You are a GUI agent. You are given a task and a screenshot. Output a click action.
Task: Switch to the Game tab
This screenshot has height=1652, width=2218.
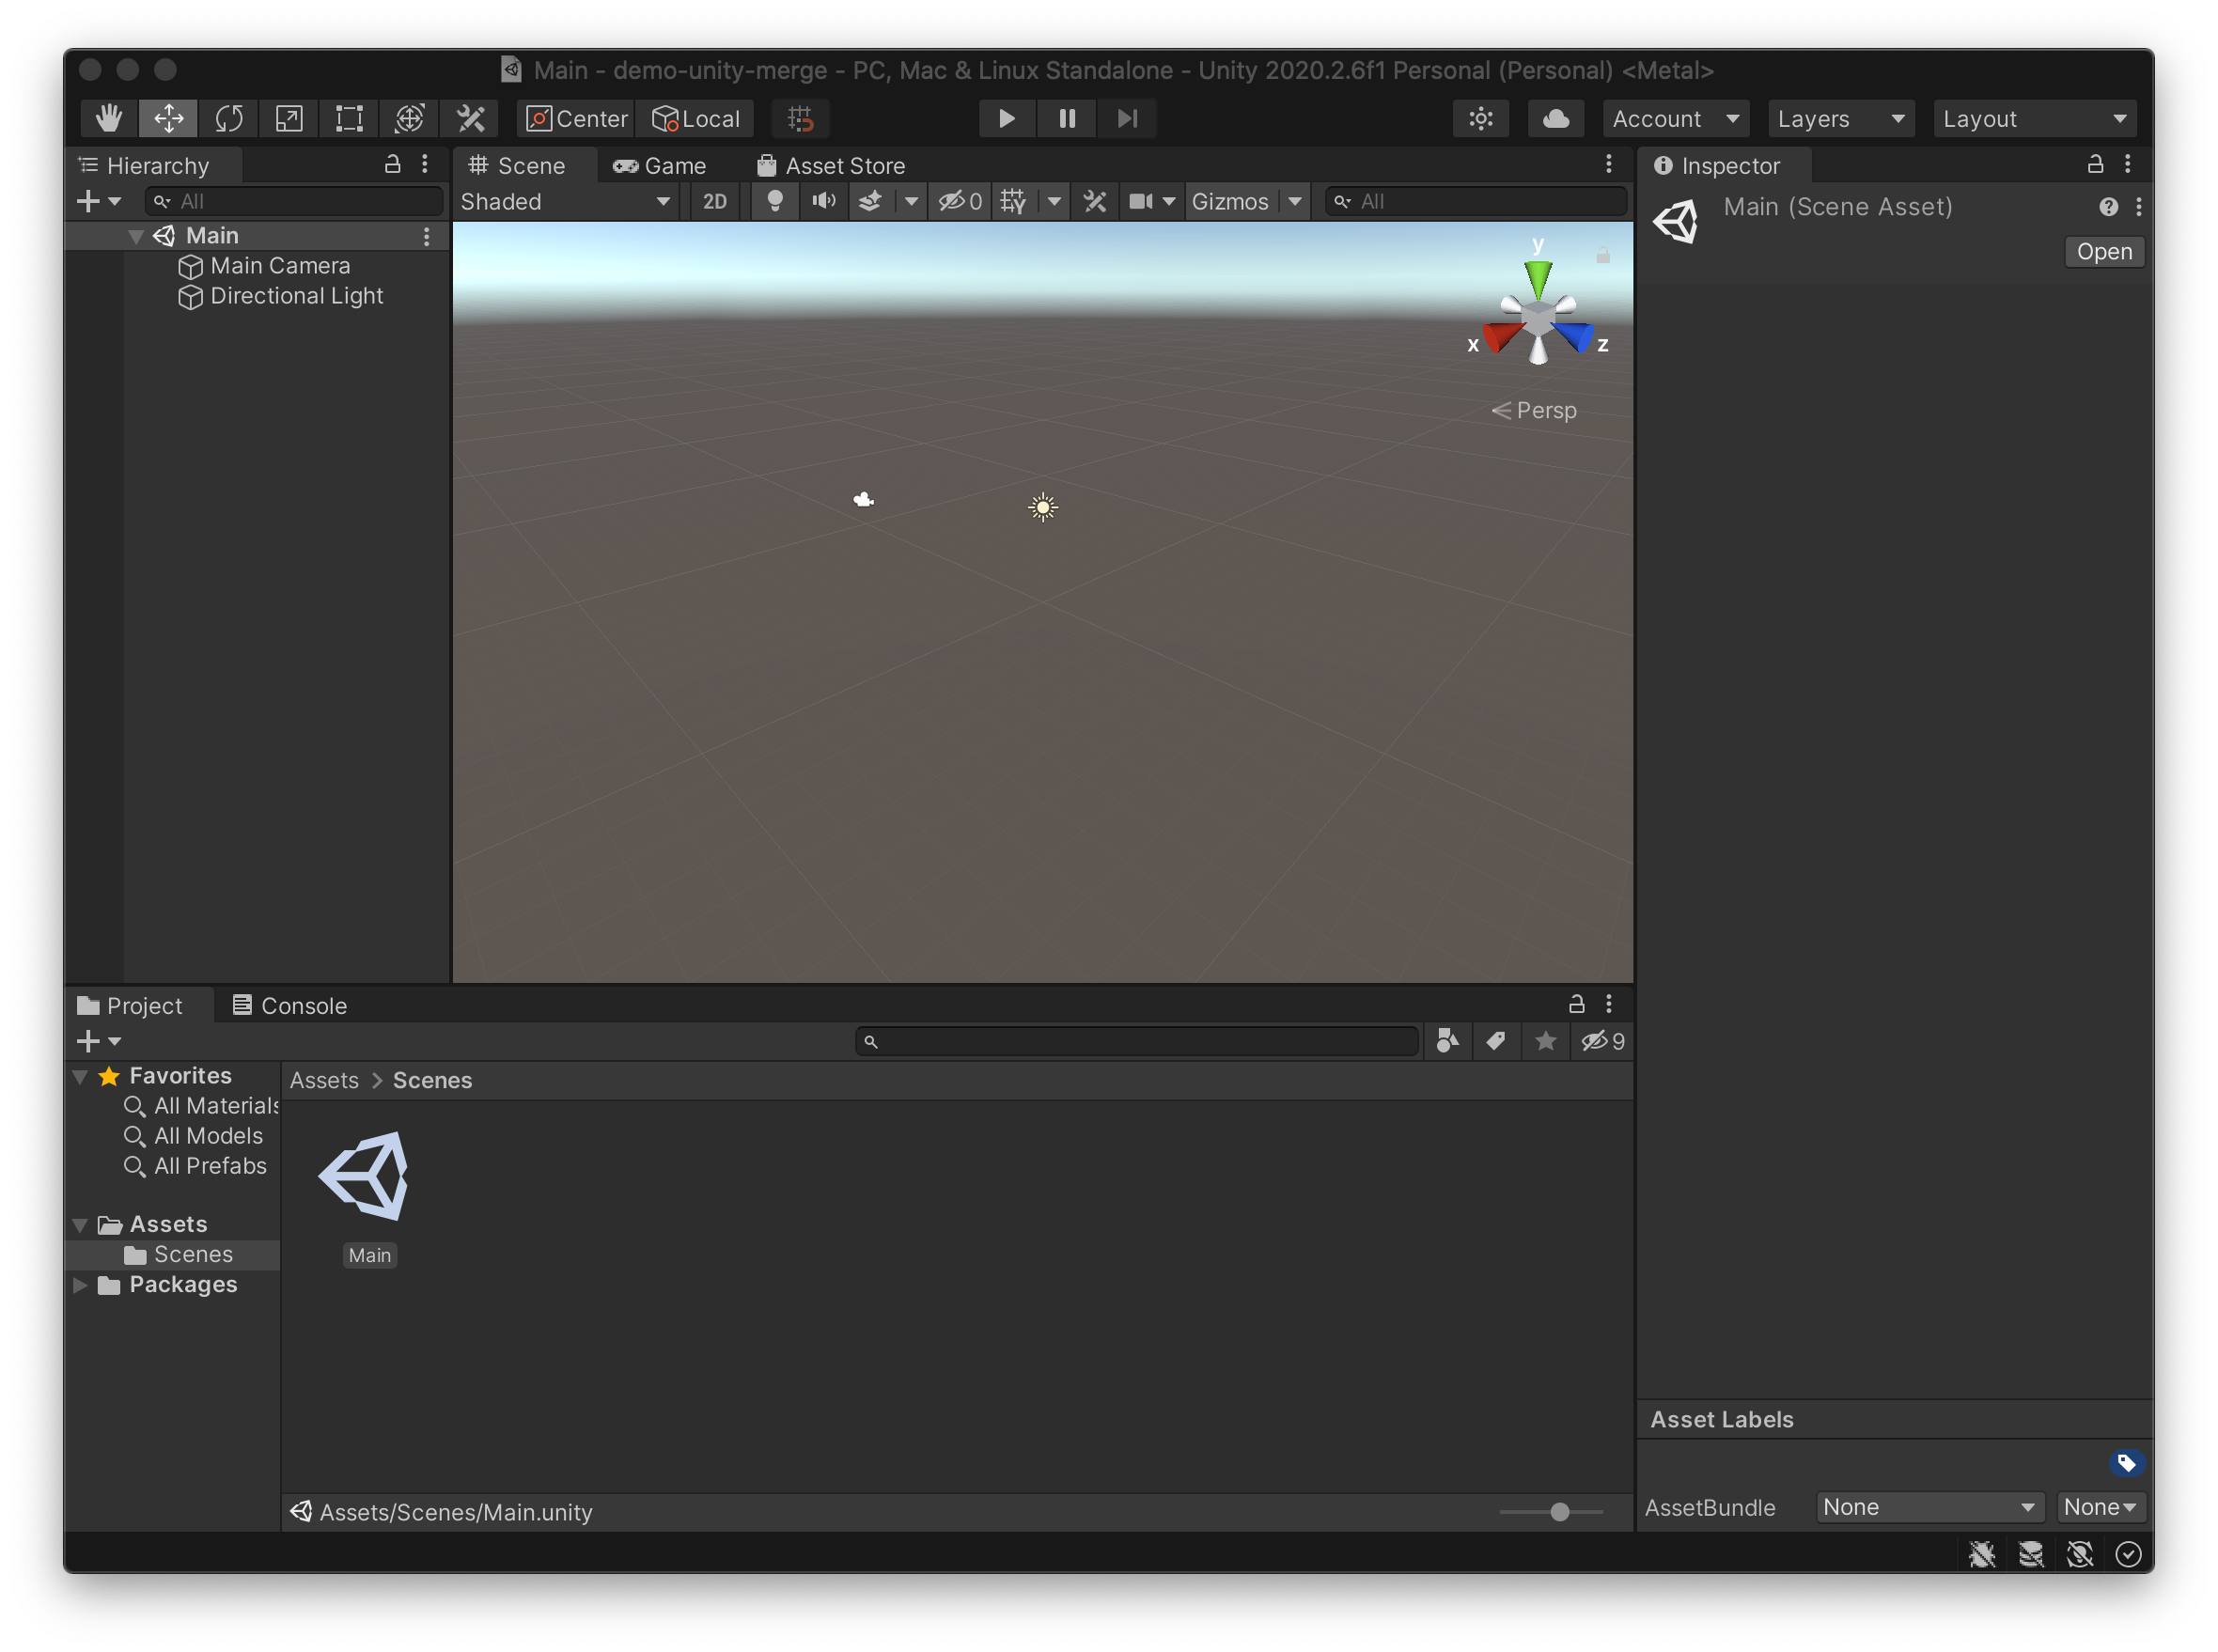click(x=660, y=165)
